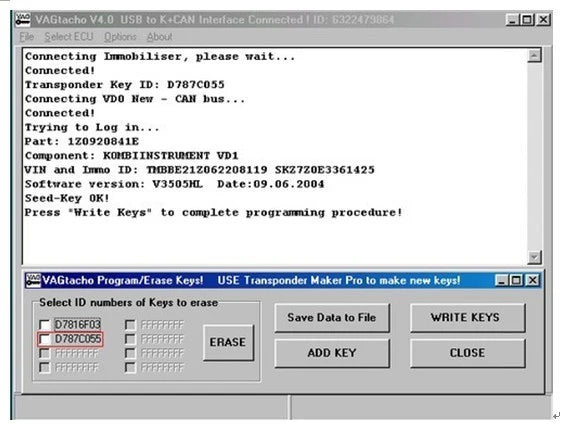The width and height of the screenshot is (562, 424).
Task: Minimize the Program/Erase Keys dialog
Action: click(x=501, y=280)
